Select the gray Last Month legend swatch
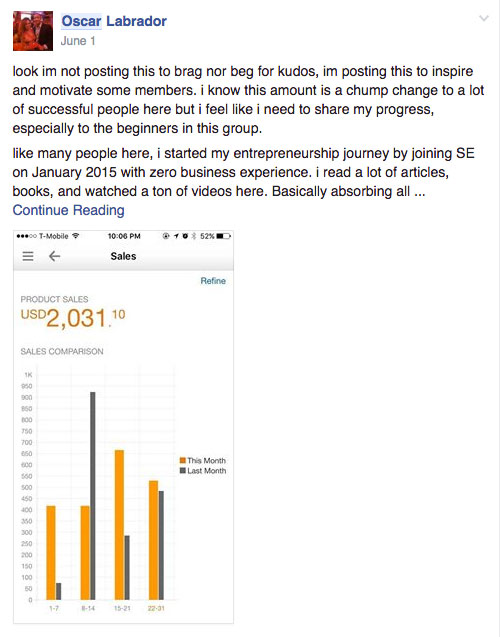 183,470
